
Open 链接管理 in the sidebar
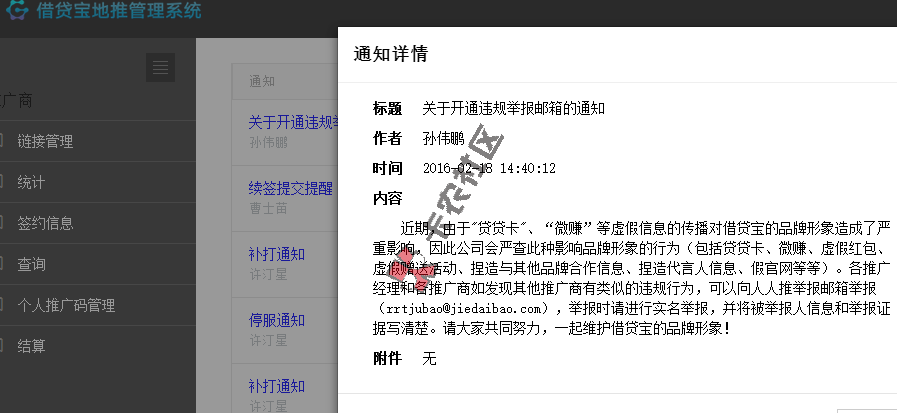click(45, 141)
